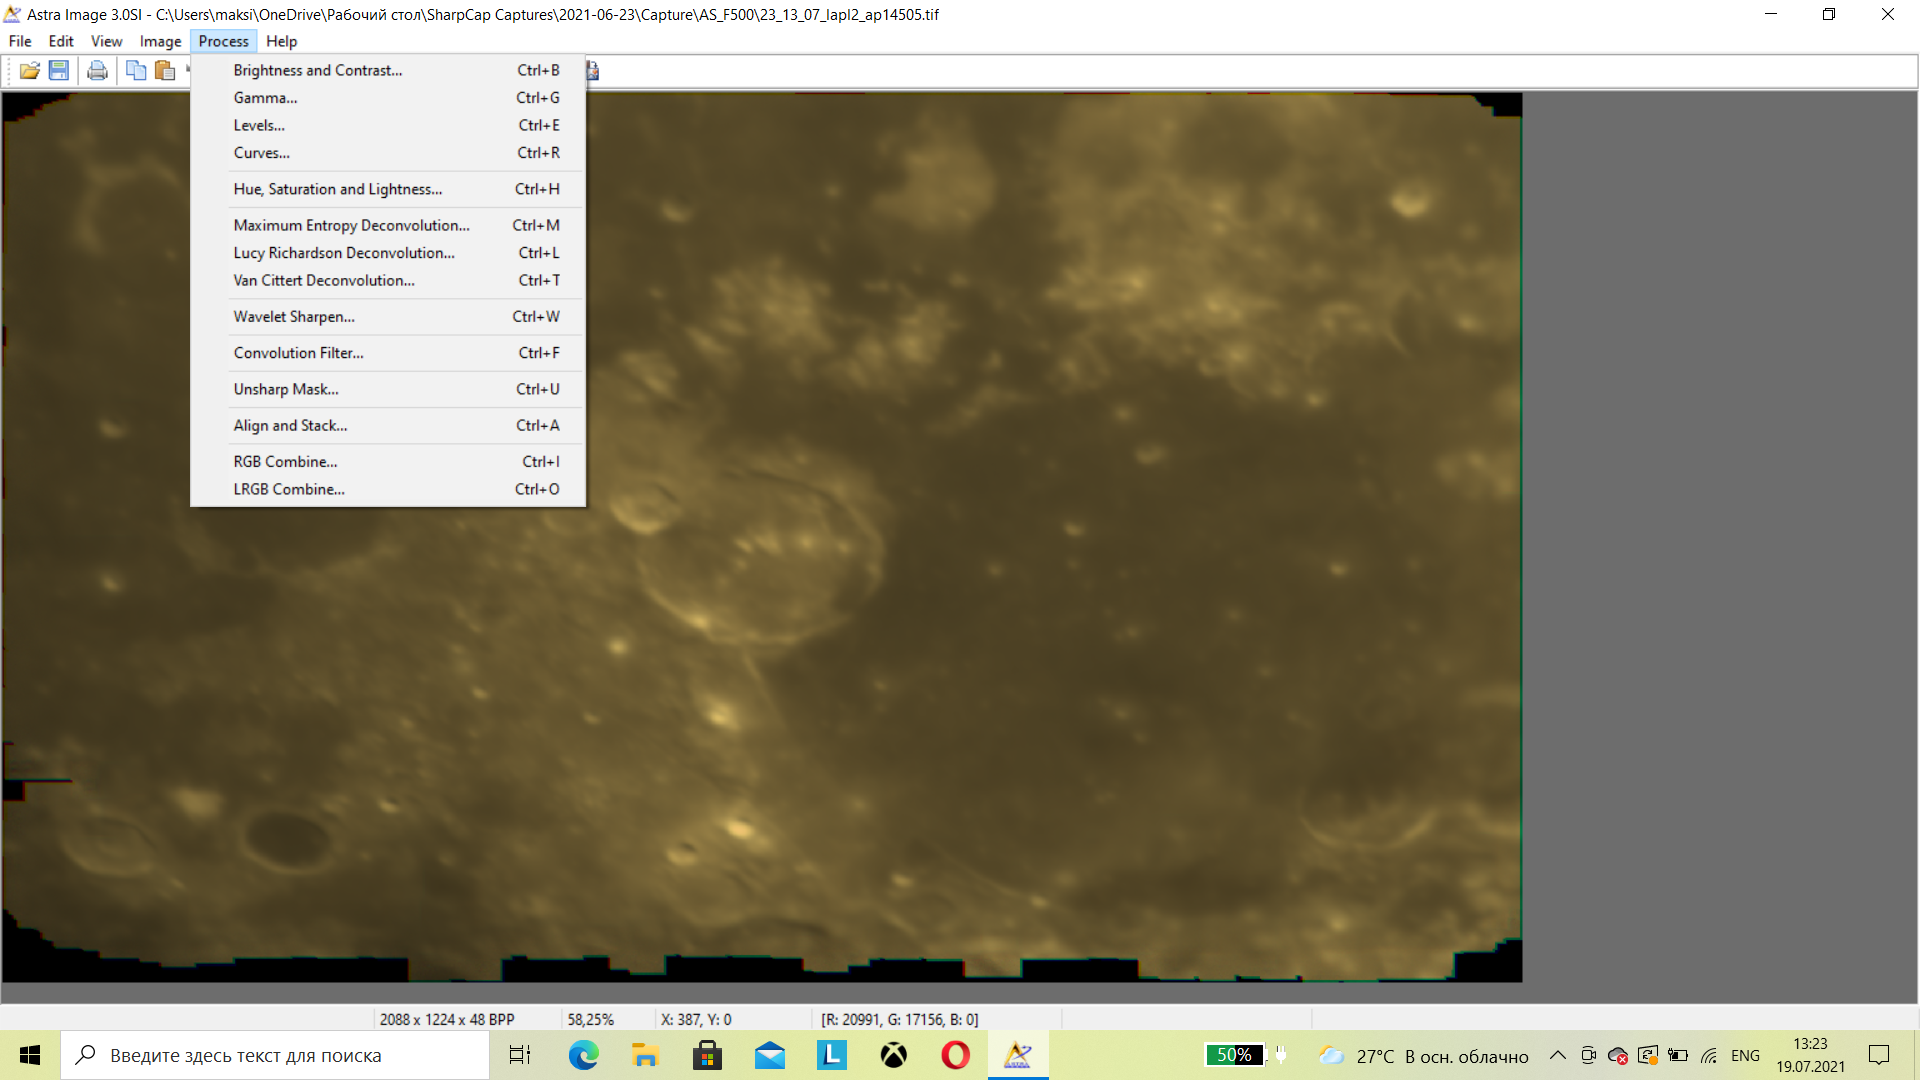1920x1080 pixels.
Task: Select Curves menu entry
Action: 262,153
